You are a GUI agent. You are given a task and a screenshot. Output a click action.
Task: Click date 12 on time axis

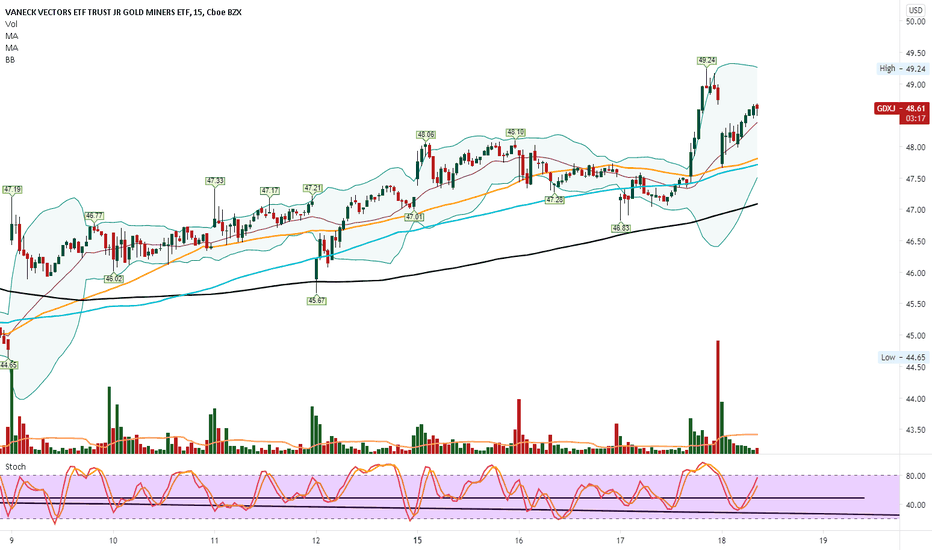click(x=316, y=540)
